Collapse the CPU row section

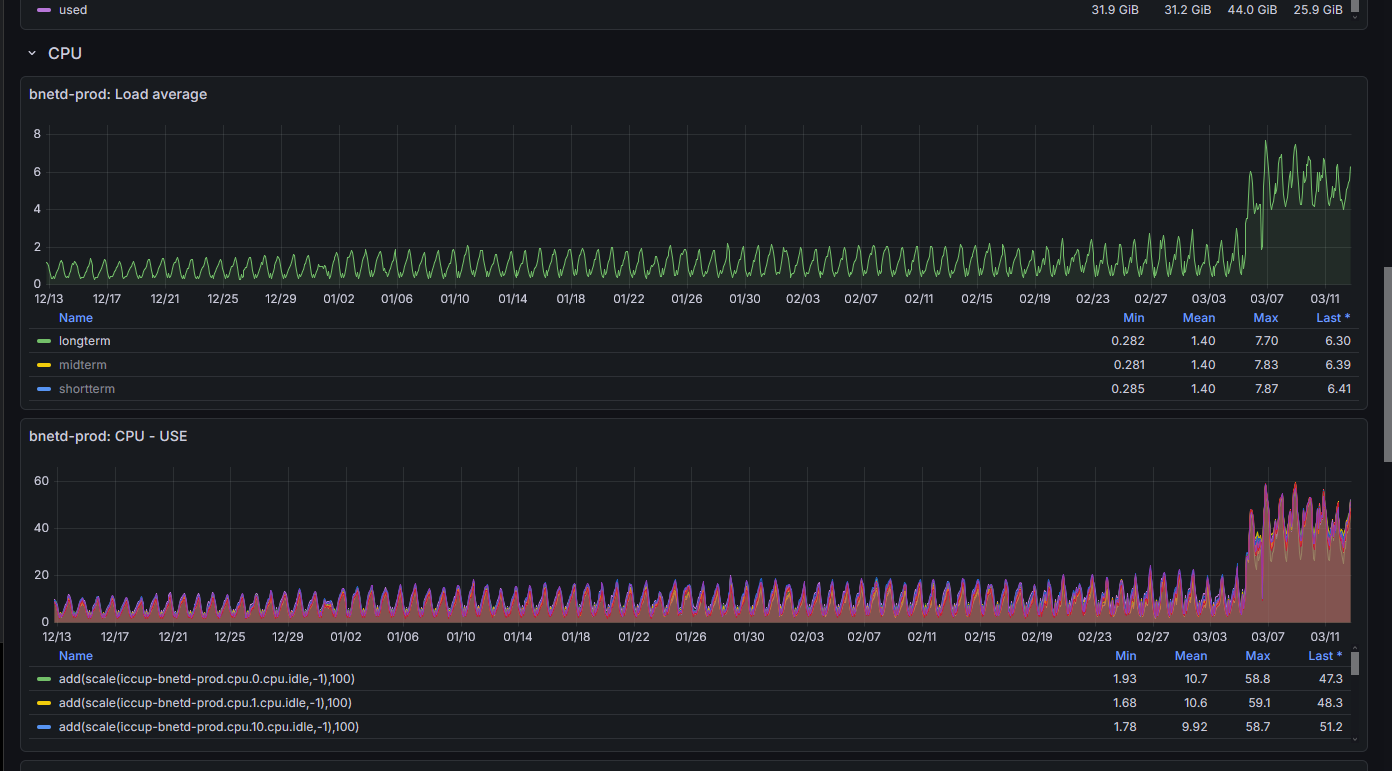point(32,53)
